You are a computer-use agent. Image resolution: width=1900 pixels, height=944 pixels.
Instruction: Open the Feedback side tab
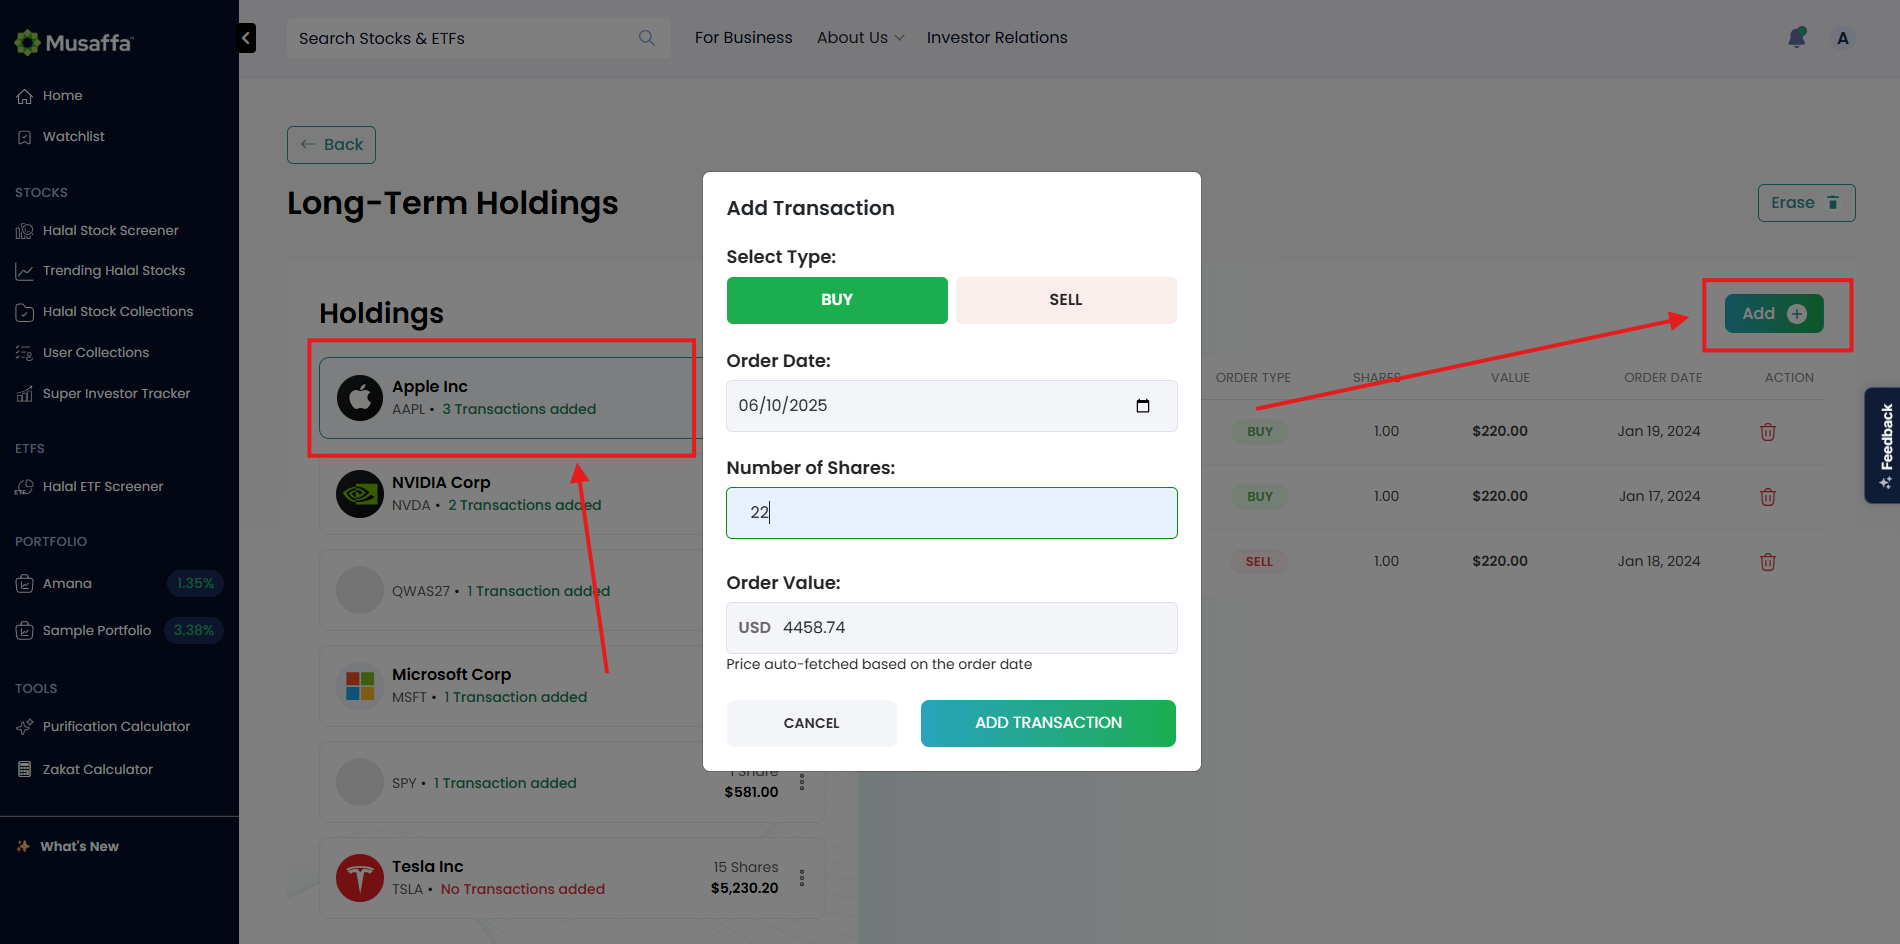[x=1884, y=445]
